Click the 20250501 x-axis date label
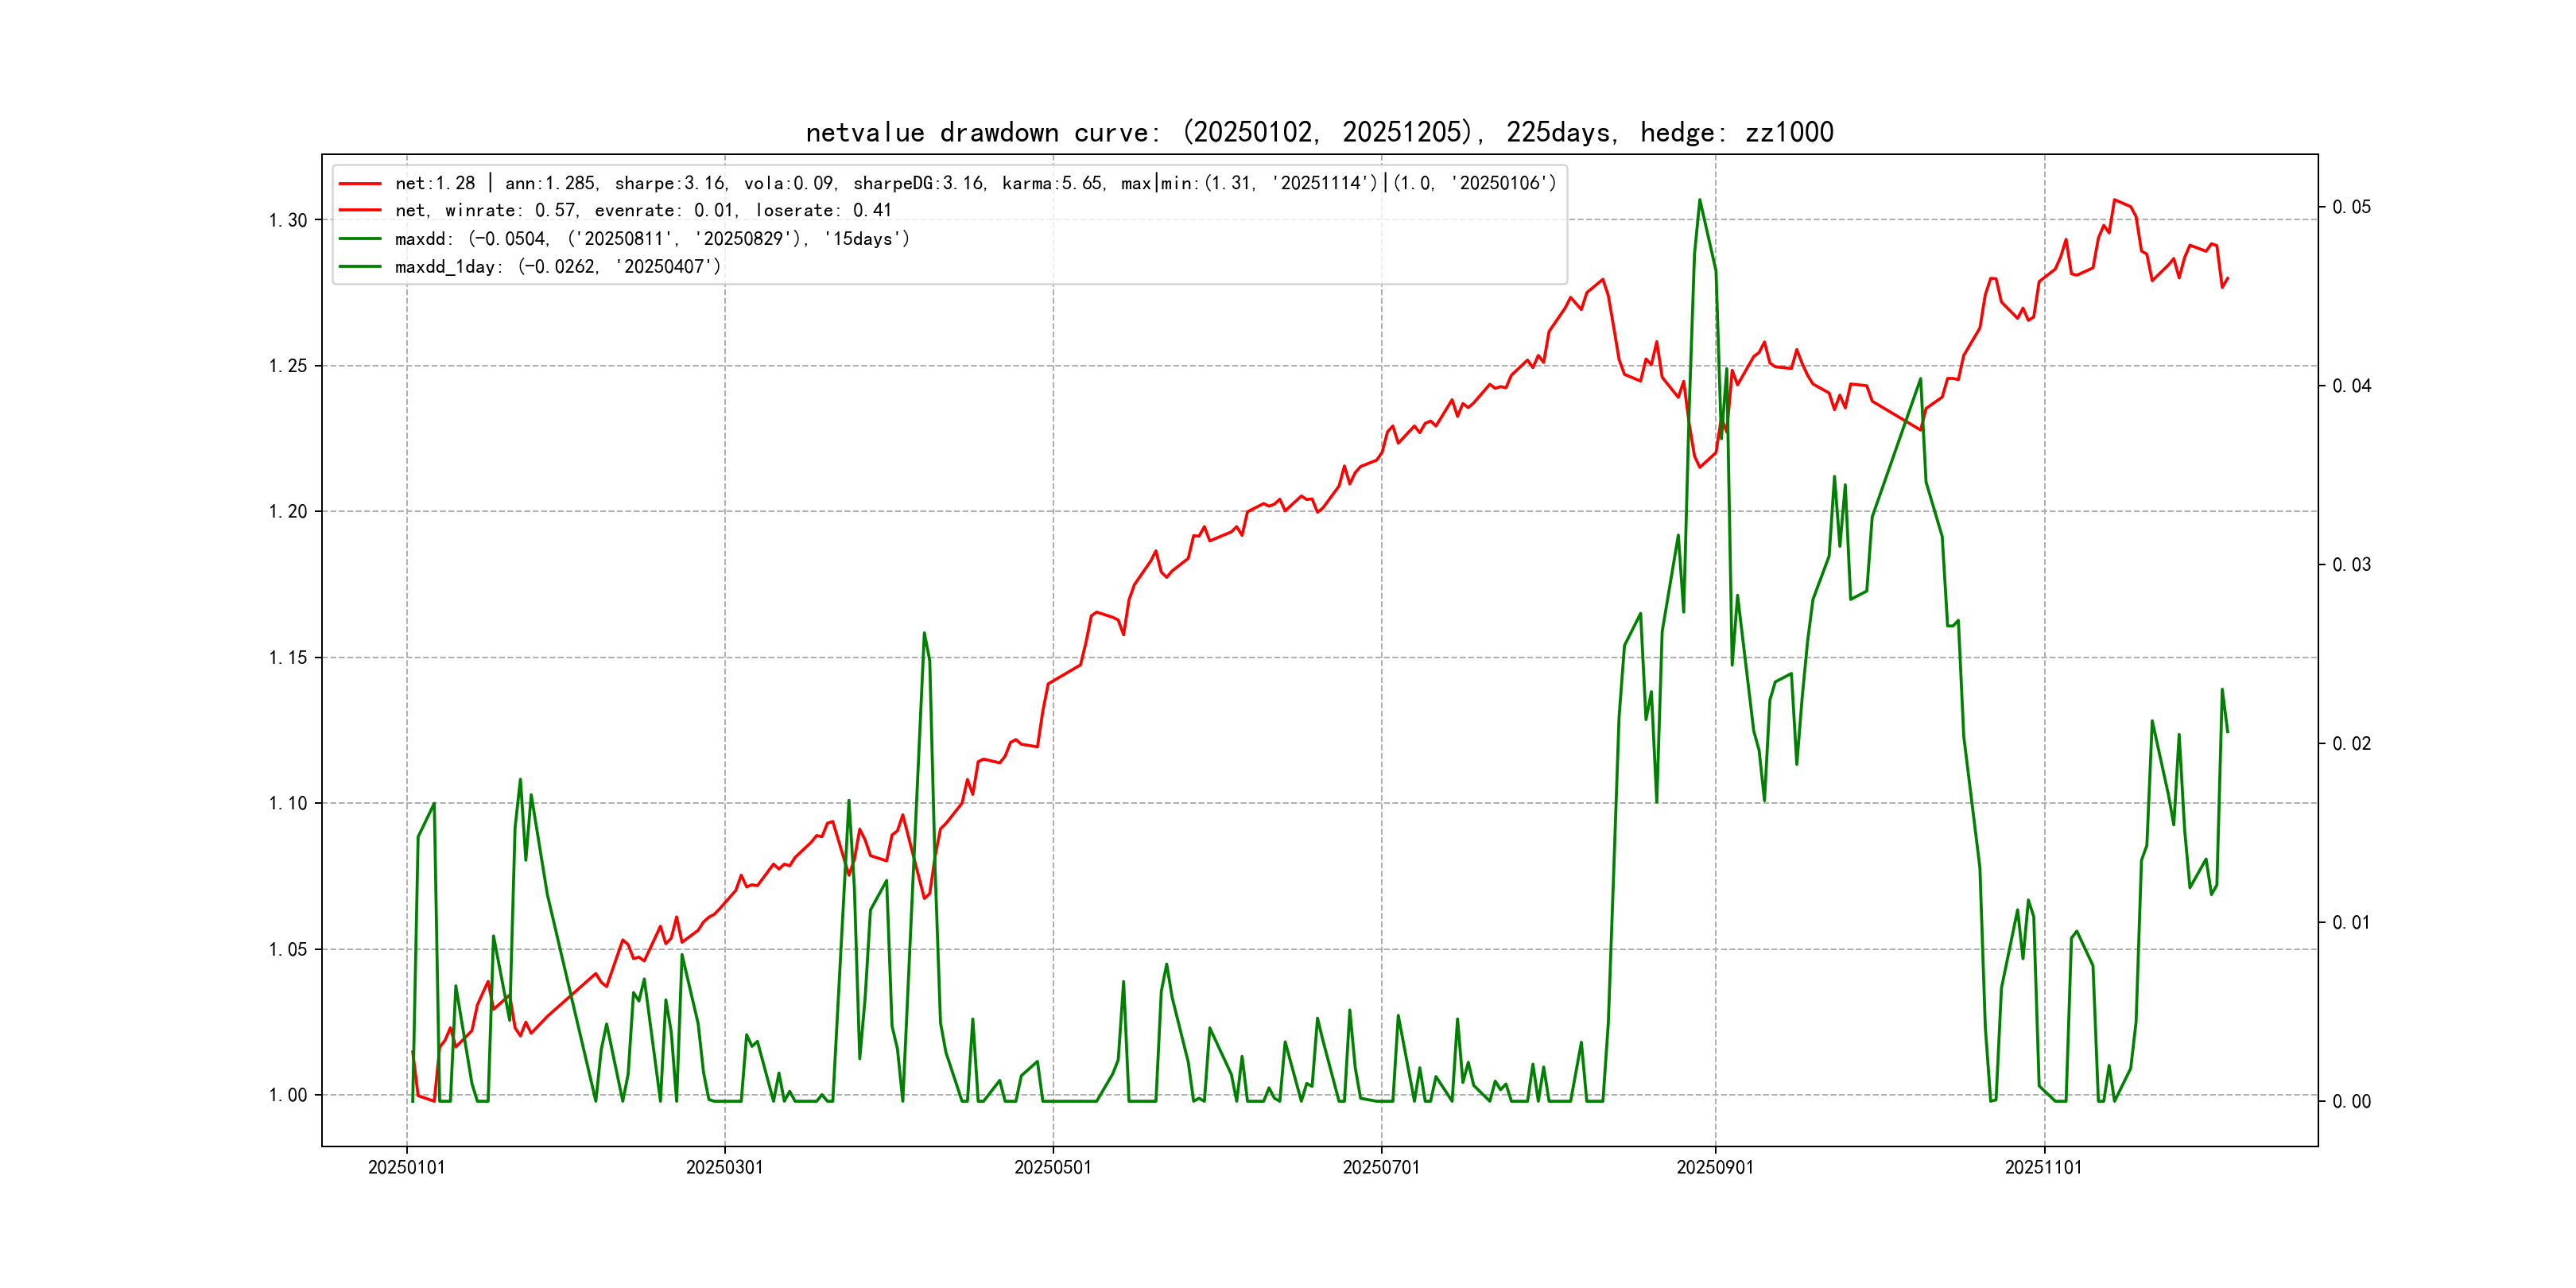 (1052, 1167)
